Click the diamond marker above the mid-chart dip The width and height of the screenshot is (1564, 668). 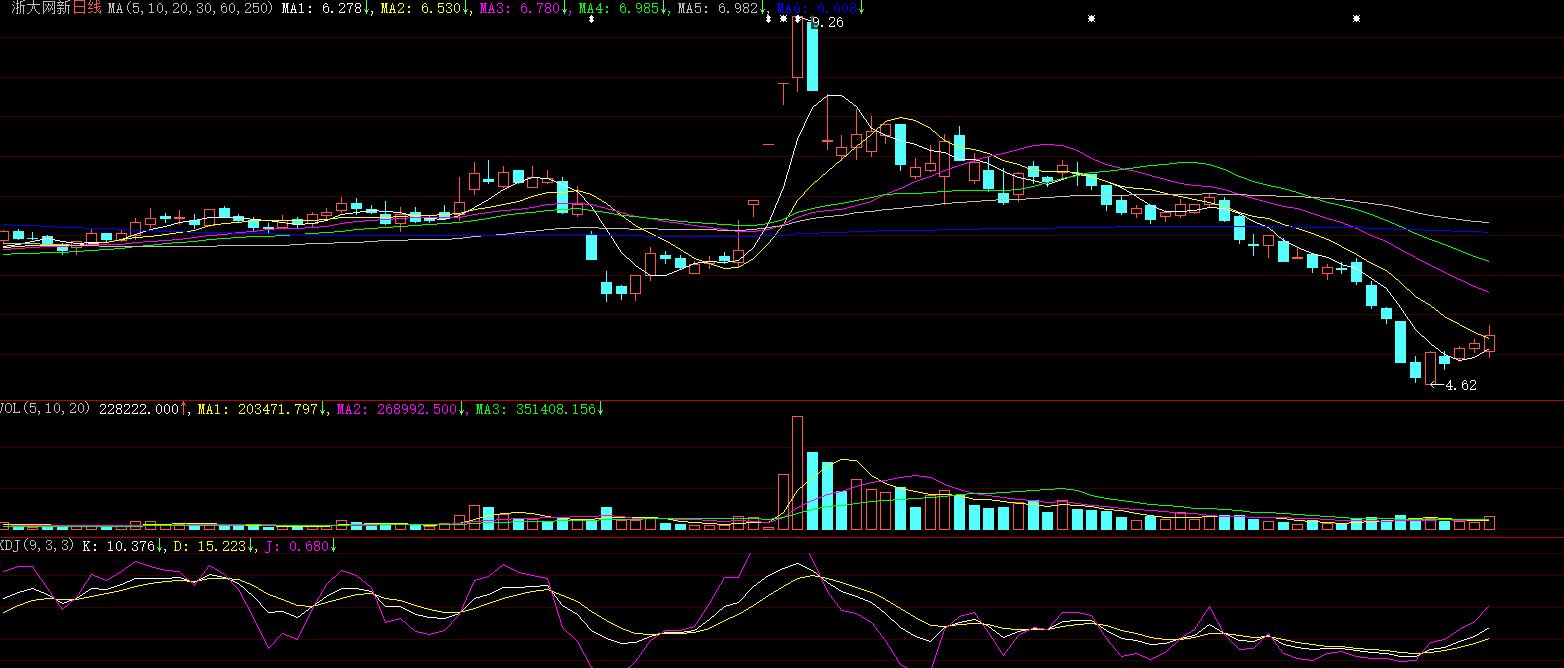591,19
